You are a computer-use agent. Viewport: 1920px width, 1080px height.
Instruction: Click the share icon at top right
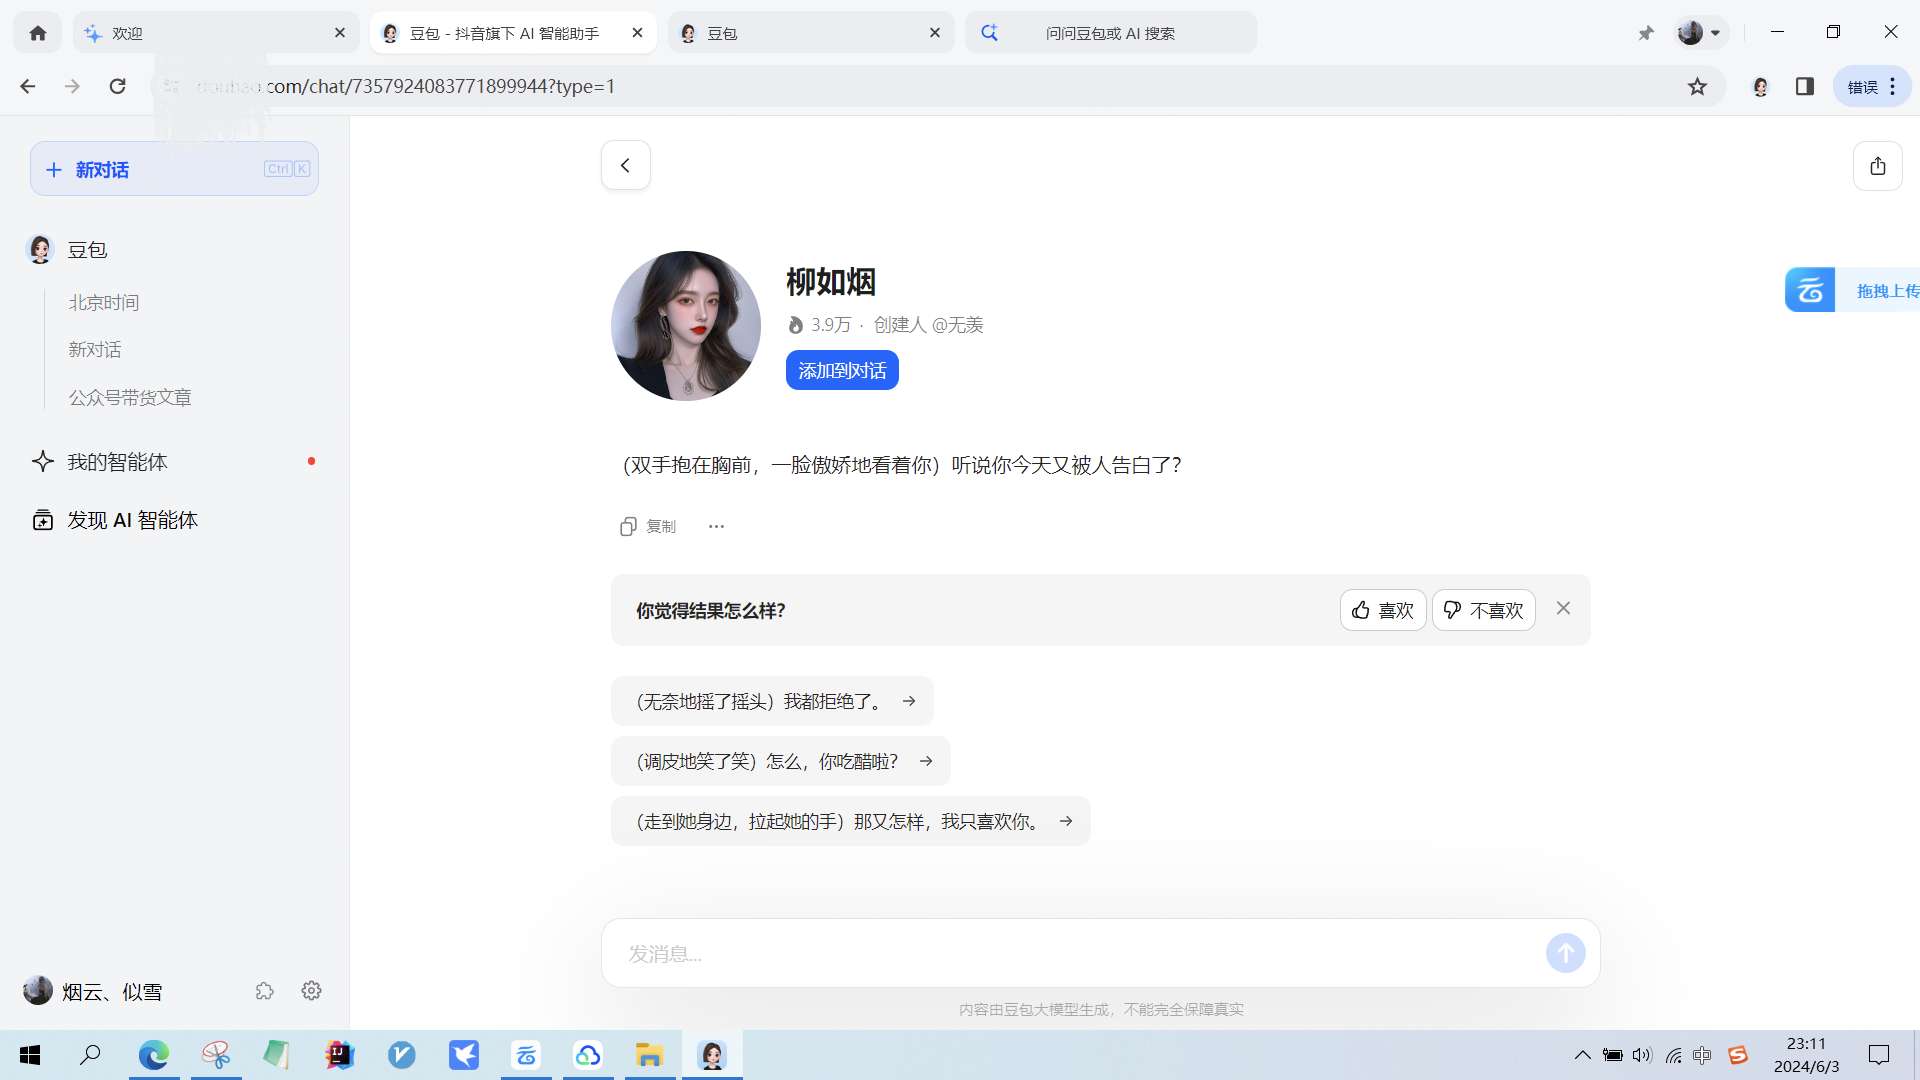[x=1877, y=166]
